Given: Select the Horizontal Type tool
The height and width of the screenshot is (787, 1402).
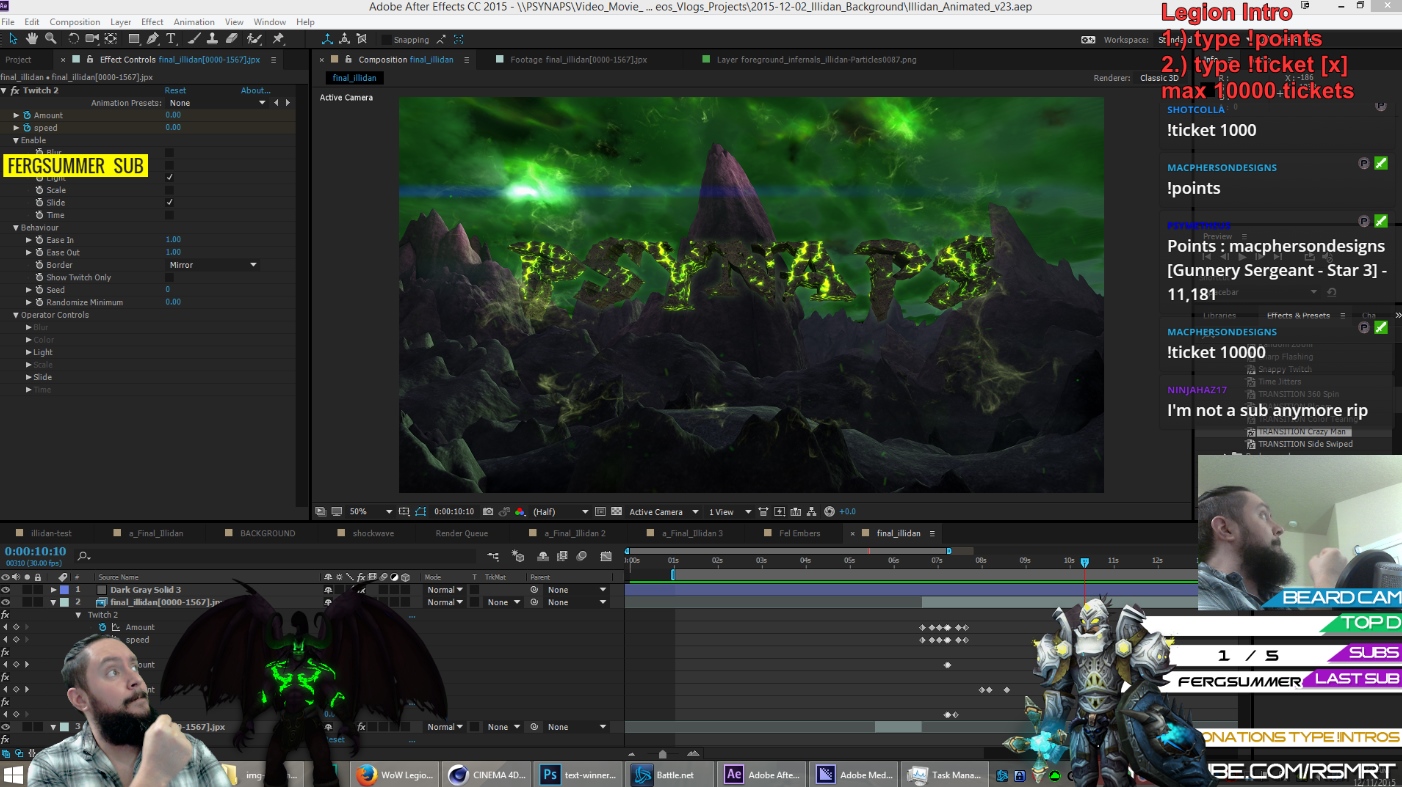Looking at the screenshot, I should tap(171, 39).
